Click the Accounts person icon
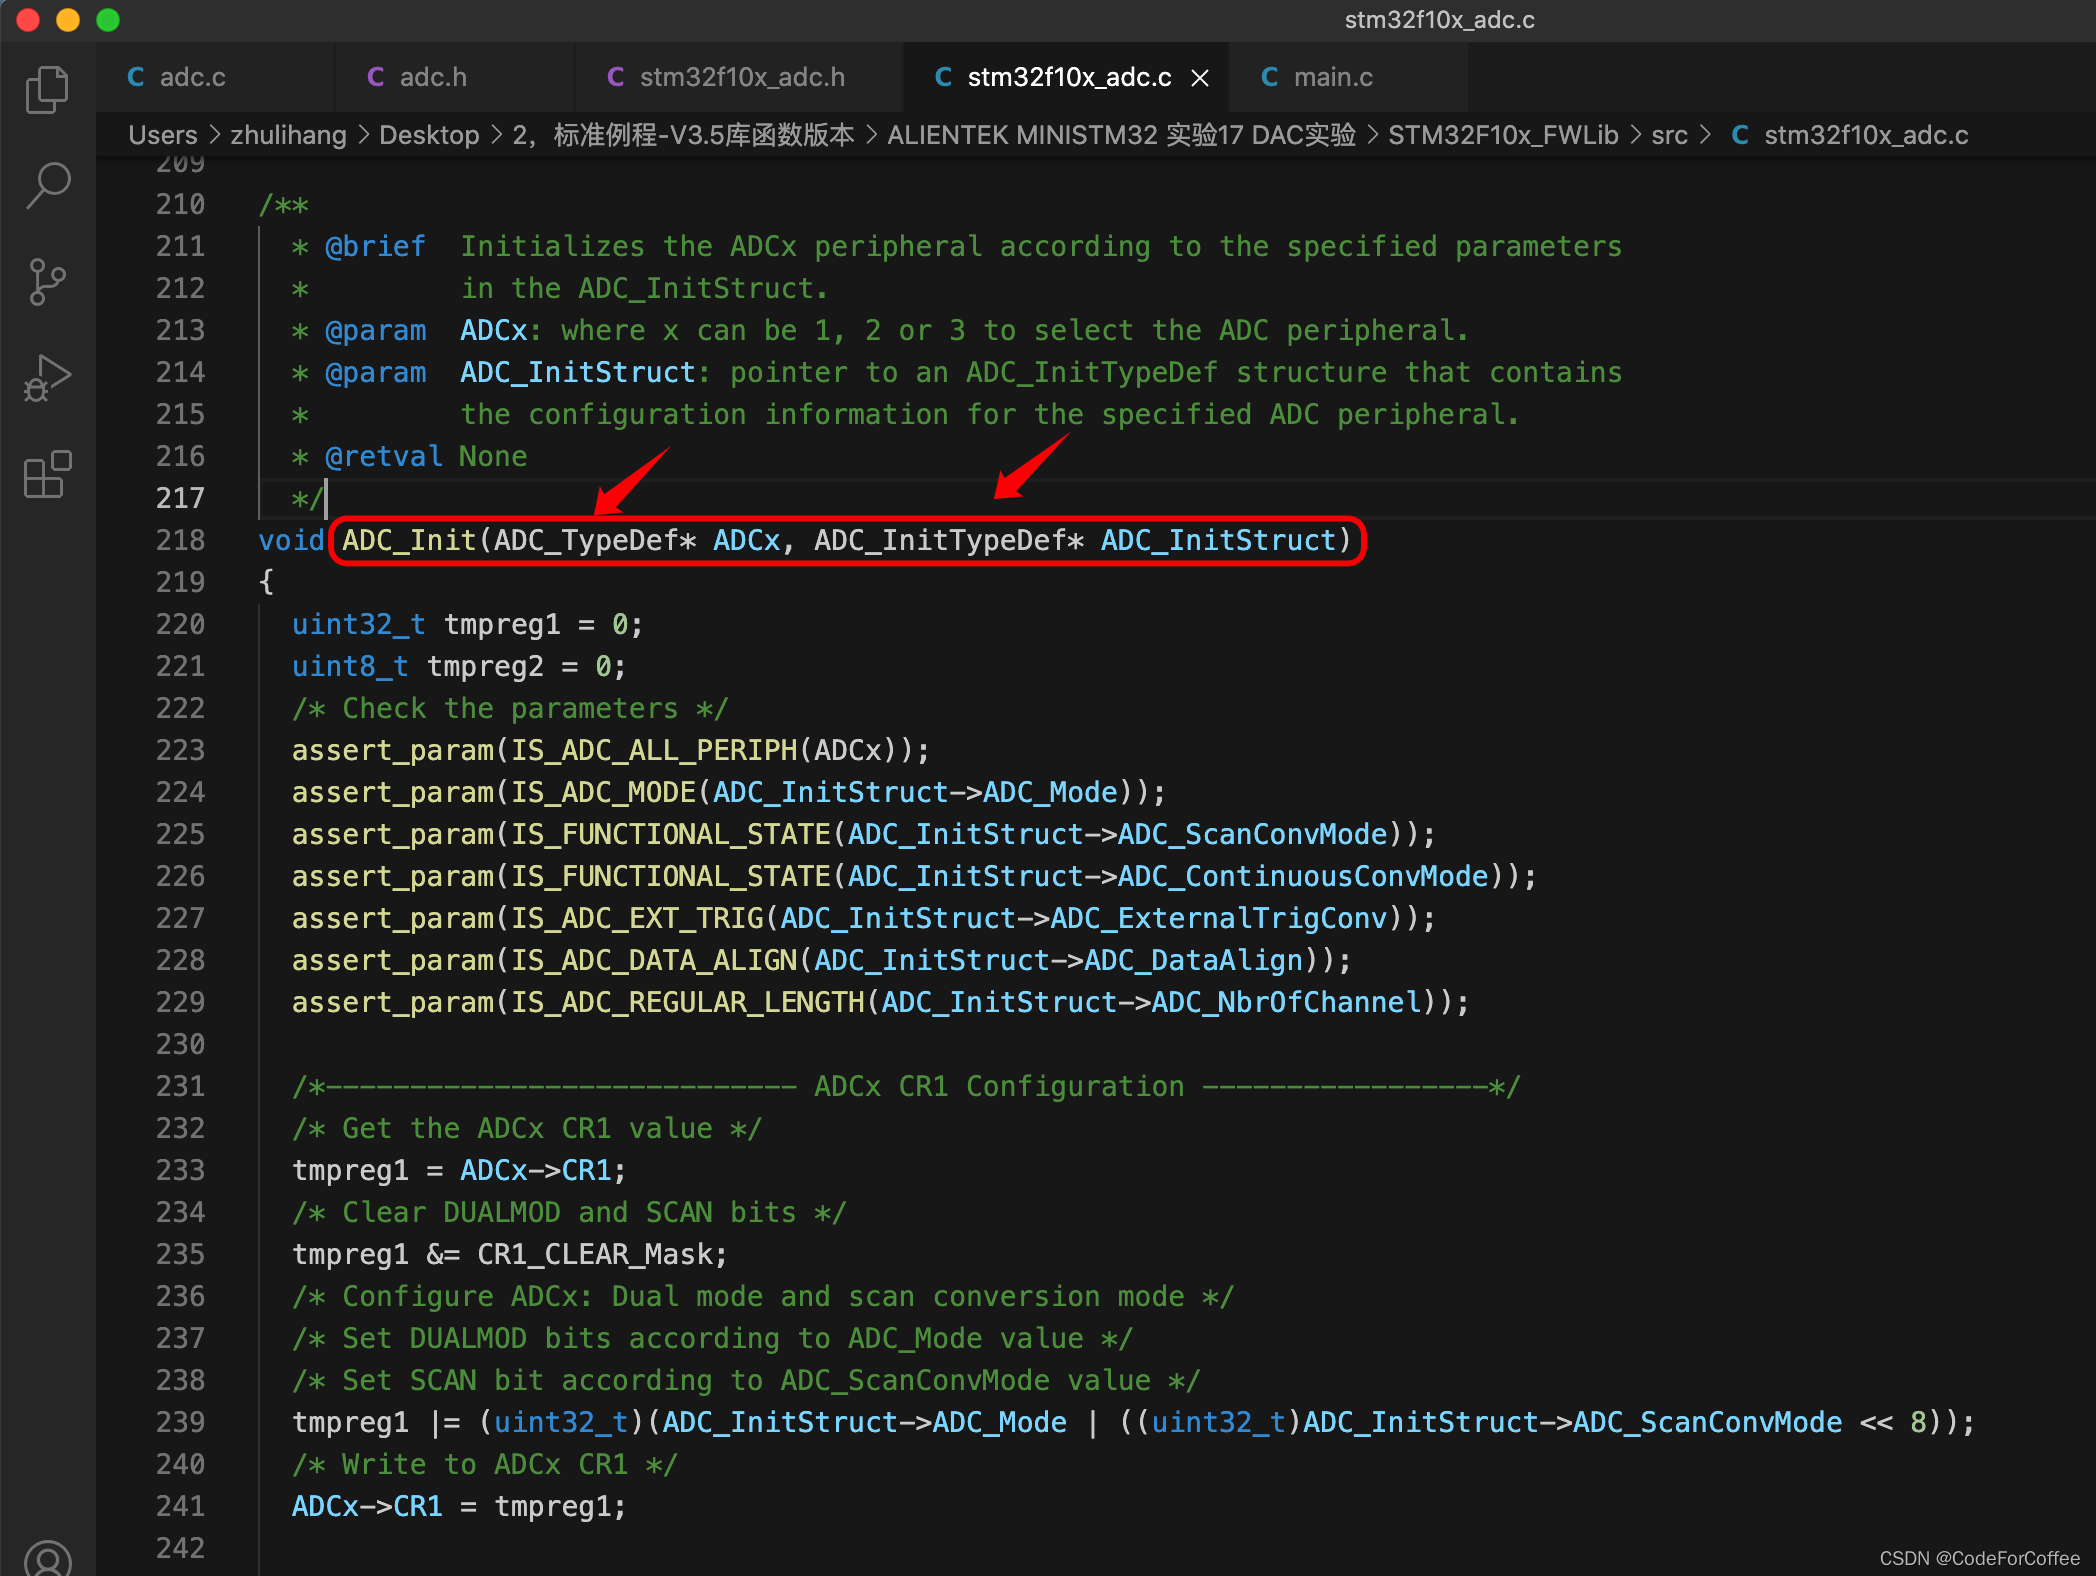 coord(47,1558)
